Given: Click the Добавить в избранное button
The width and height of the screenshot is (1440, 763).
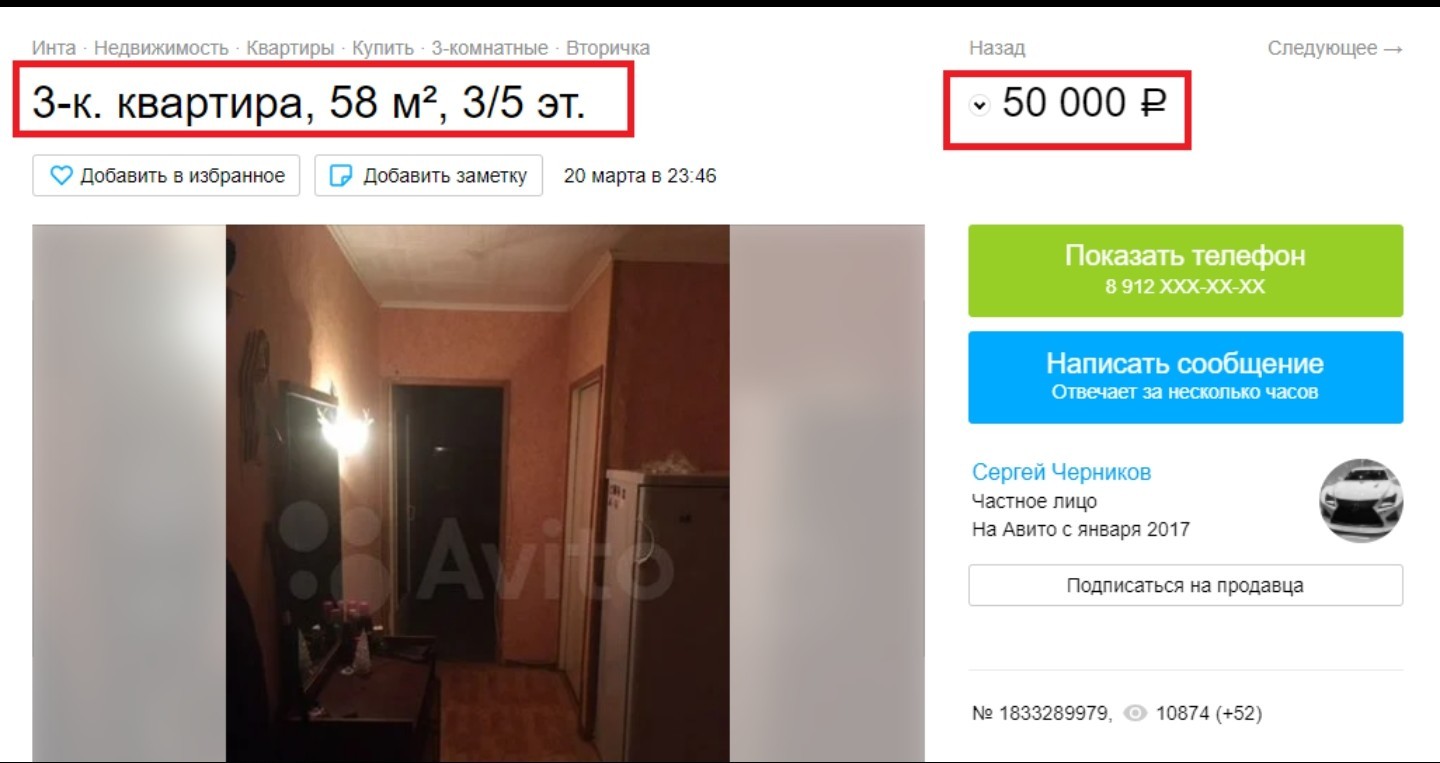Looking at the screenshot, I should click(168, 176).
